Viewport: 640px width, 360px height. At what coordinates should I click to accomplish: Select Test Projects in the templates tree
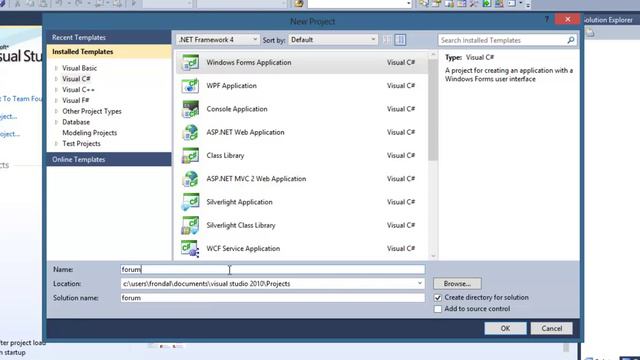pos(81,144)
